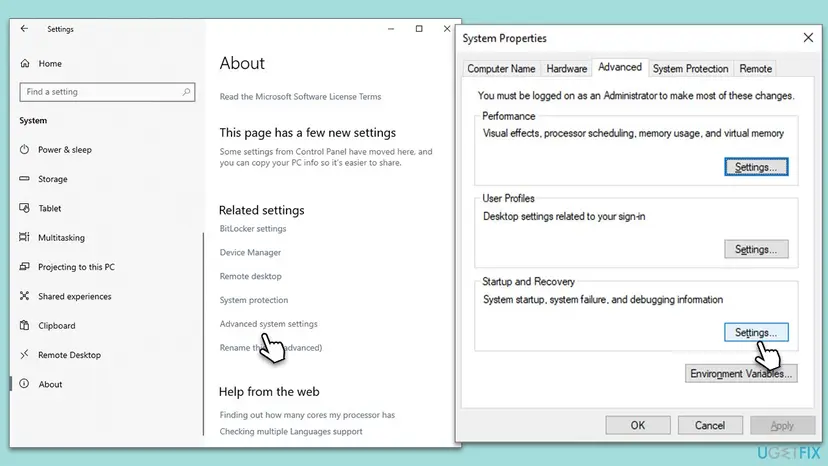Open Performance Settings button

point(756,167)
